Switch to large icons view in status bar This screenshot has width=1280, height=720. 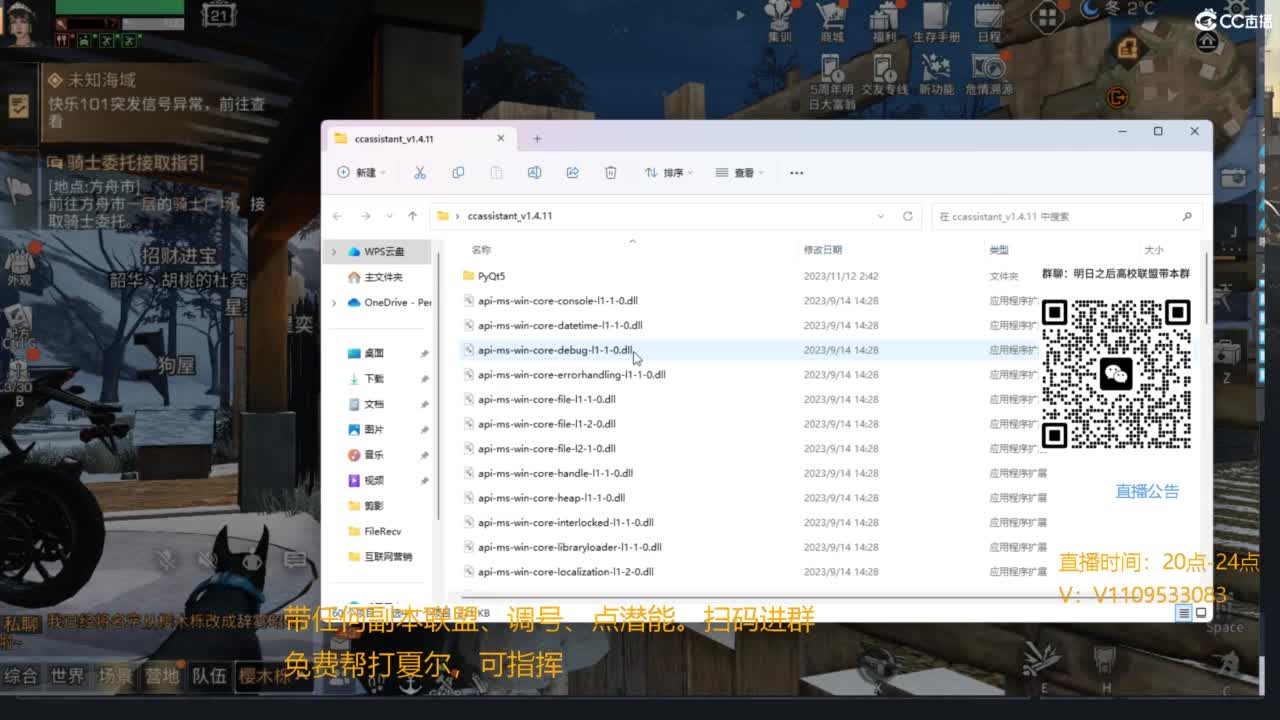pos(1201,613)
